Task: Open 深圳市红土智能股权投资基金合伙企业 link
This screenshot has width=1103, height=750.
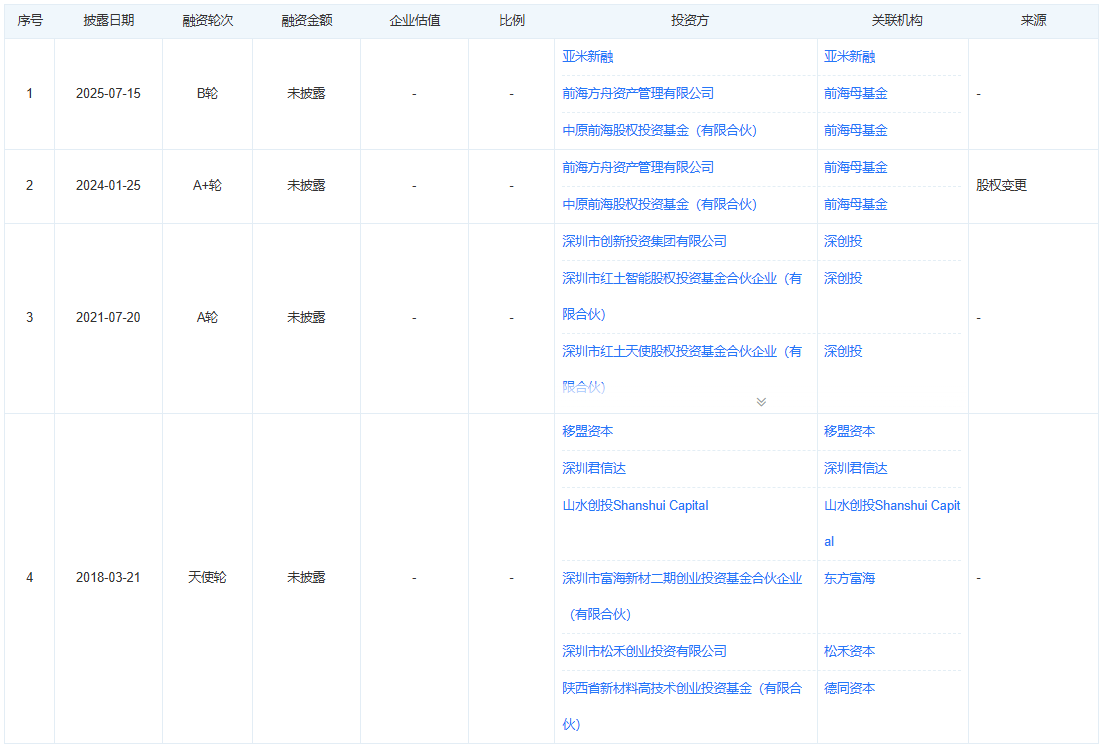Action: point(681,279)
